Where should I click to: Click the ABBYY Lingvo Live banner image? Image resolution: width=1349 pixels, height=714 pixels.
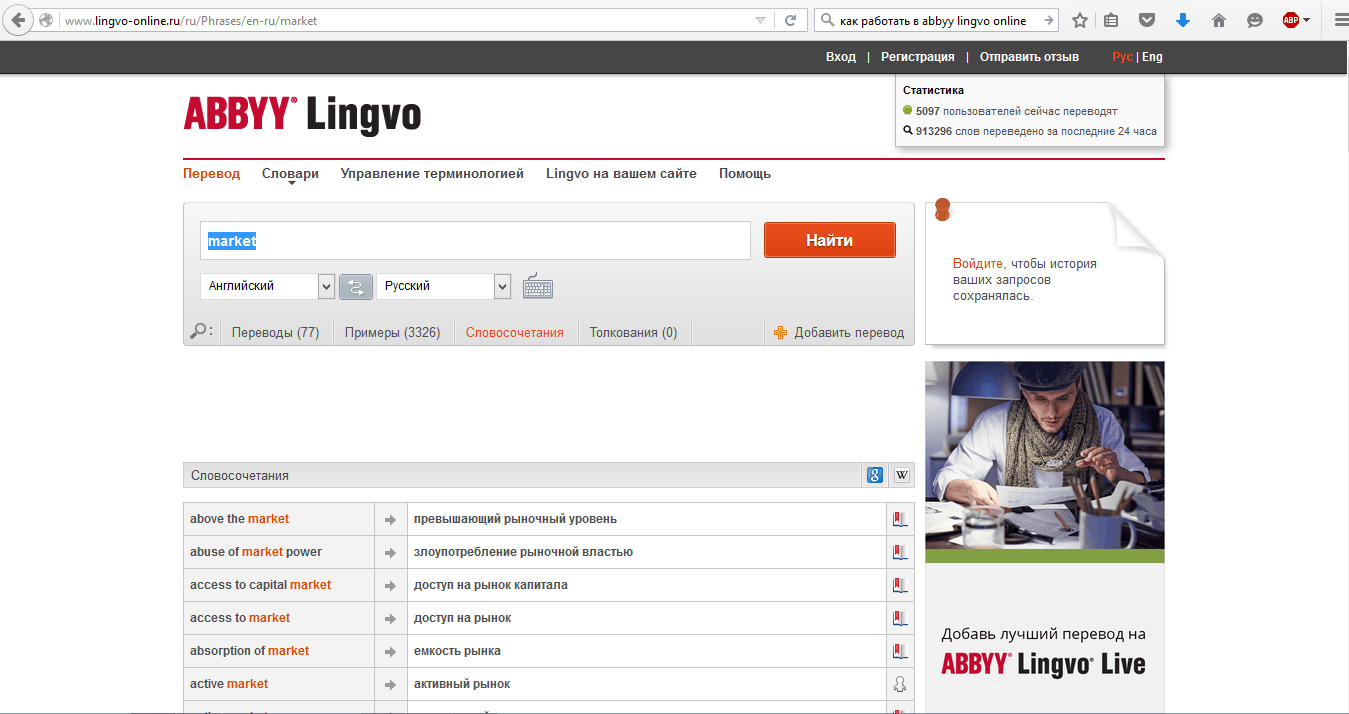click(1044, 537)
